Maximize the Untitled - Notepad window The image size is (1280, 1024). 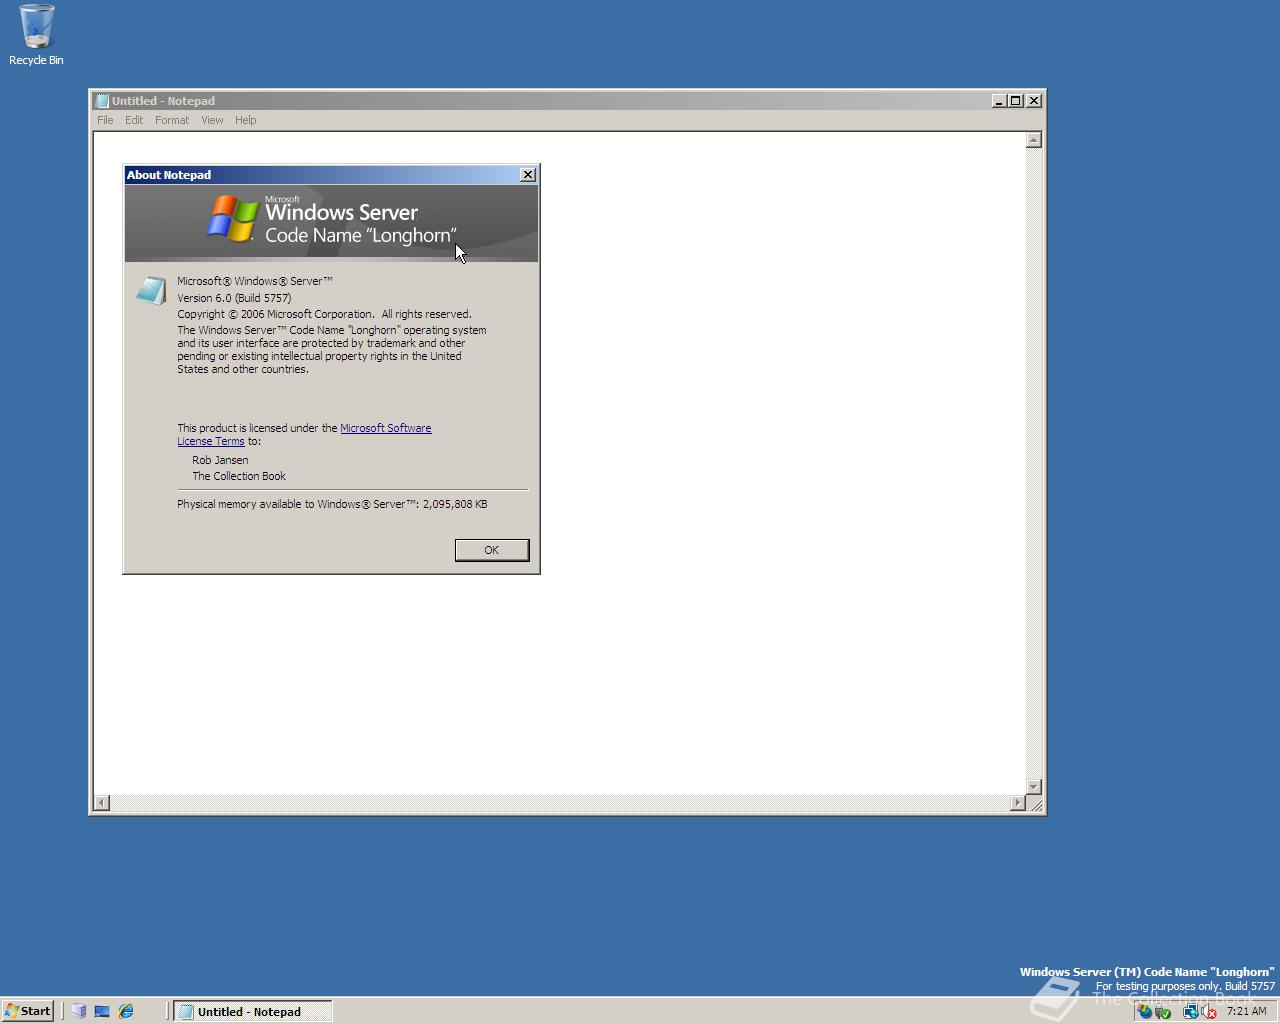point(1016,101)
